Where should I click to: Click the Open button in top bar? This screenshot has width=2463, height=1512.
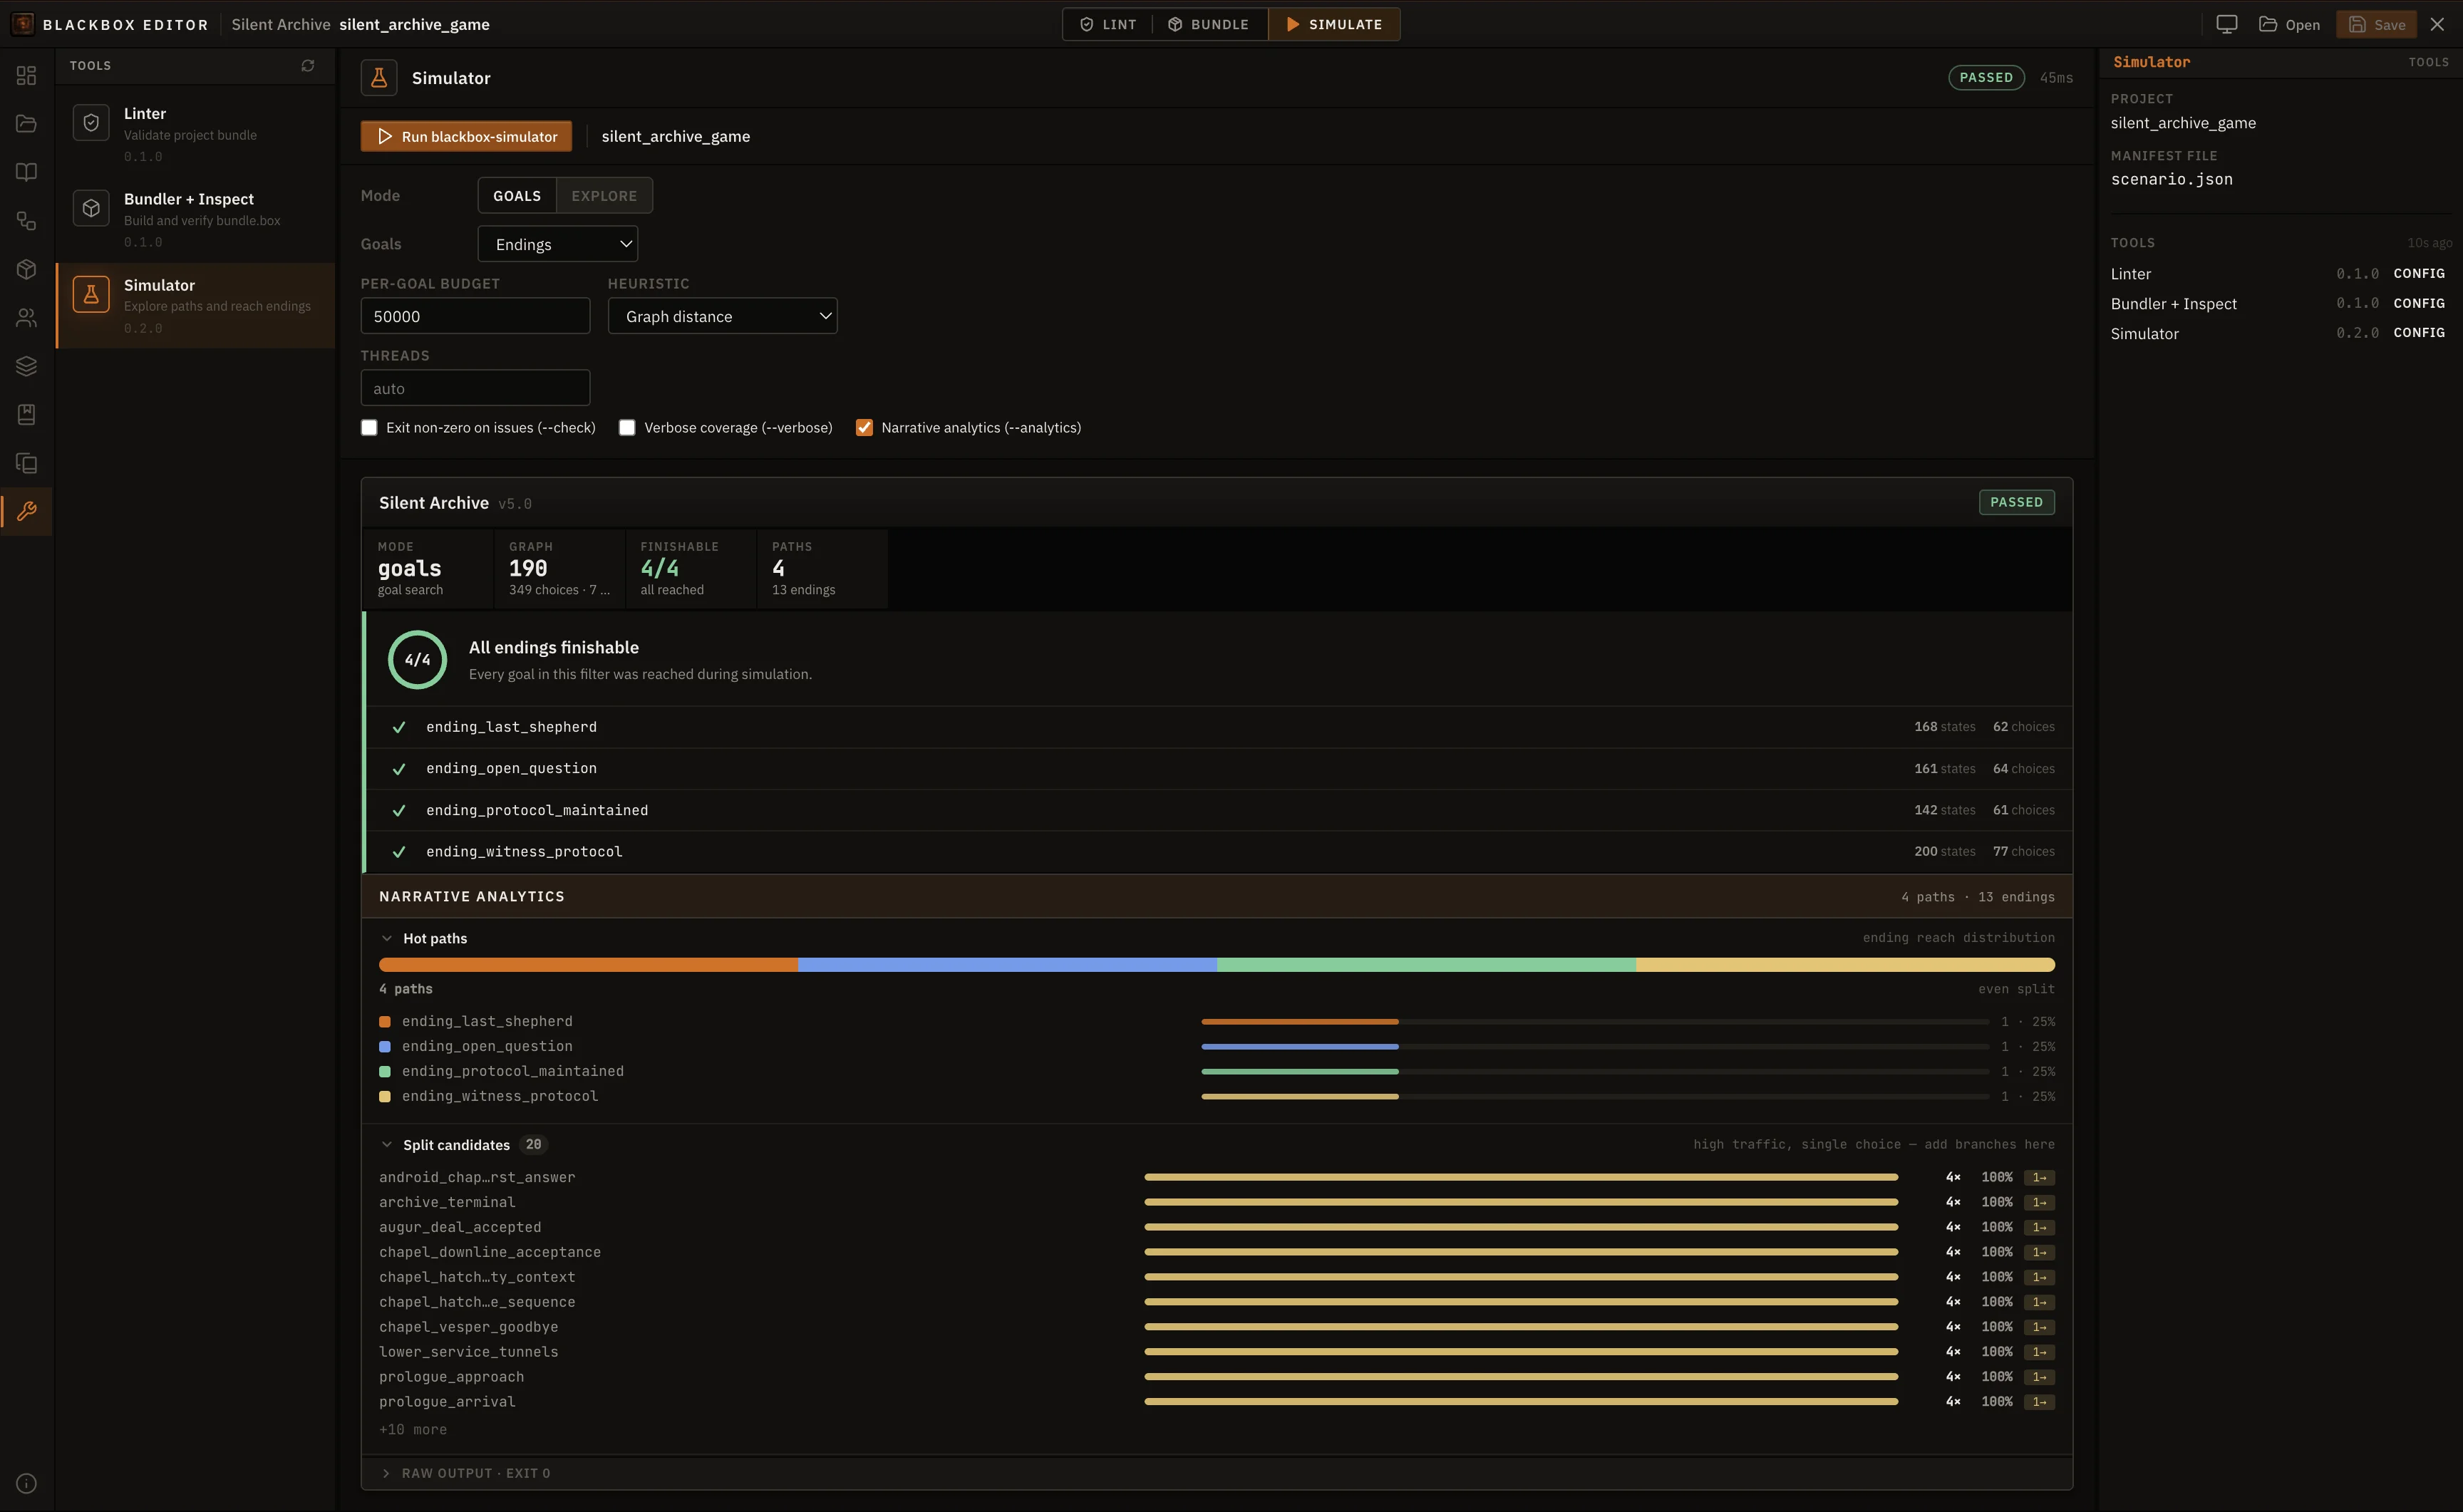[2289, 24]
